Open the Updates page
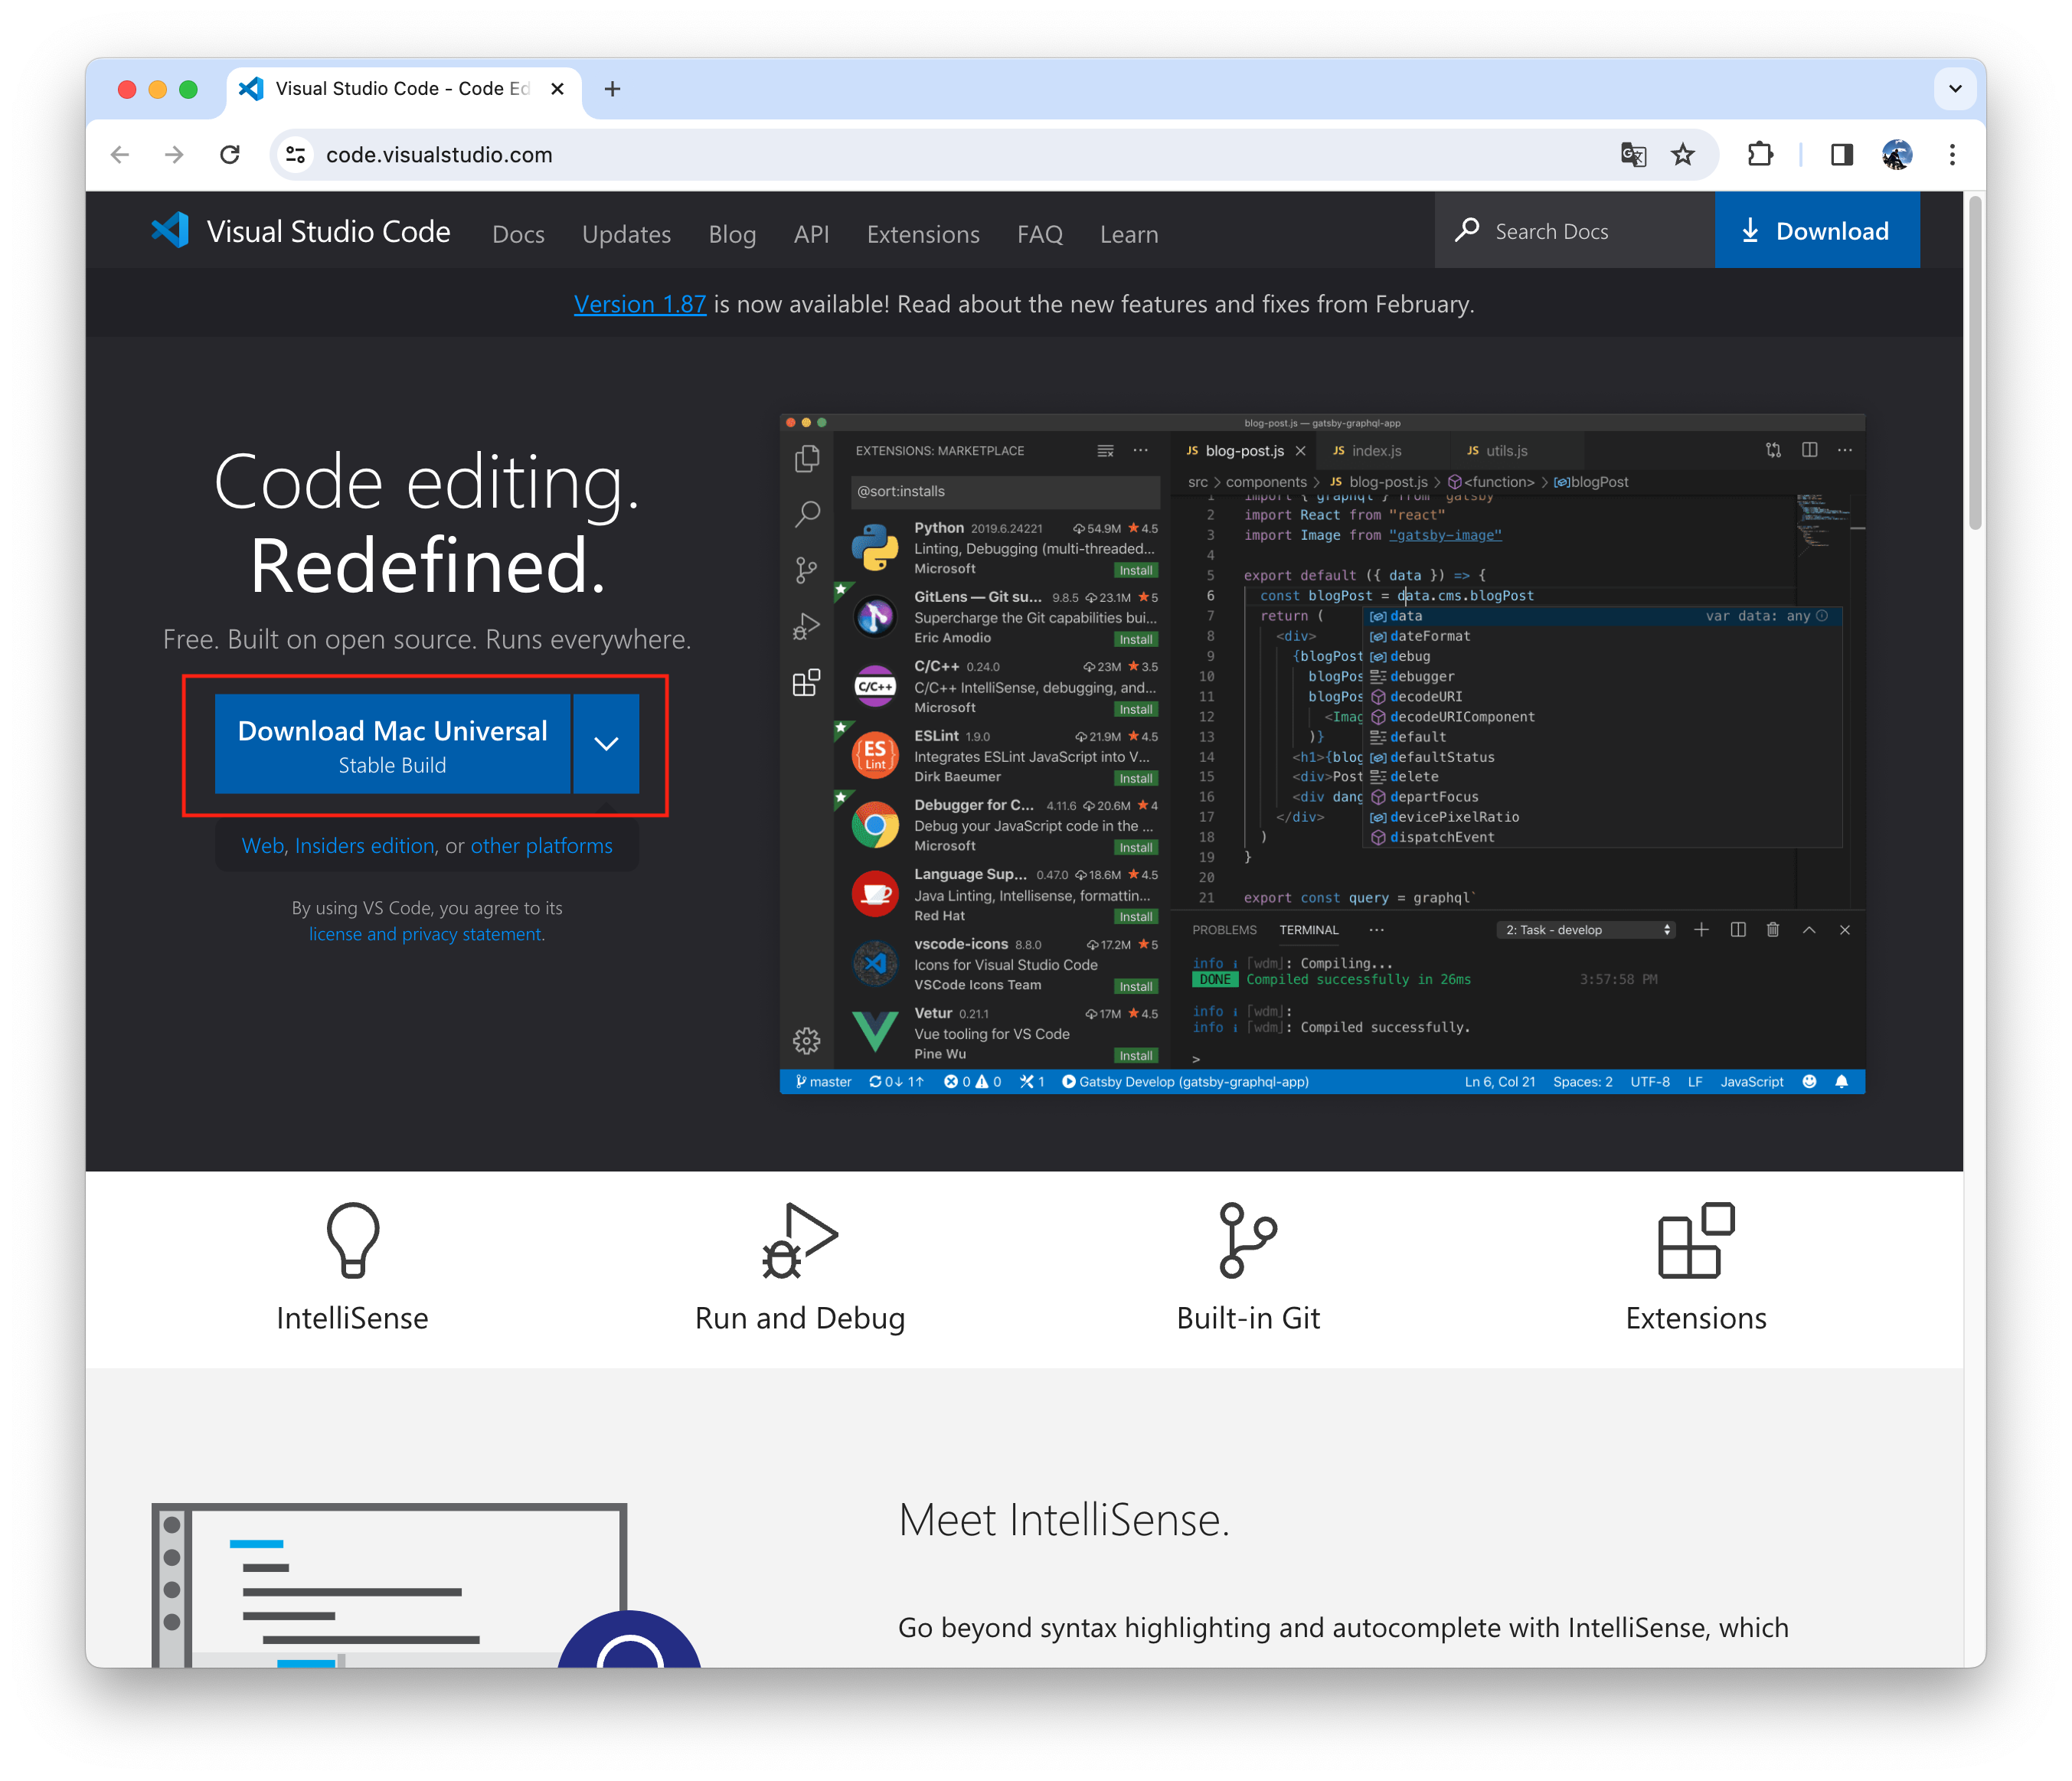 pos(626,234)
